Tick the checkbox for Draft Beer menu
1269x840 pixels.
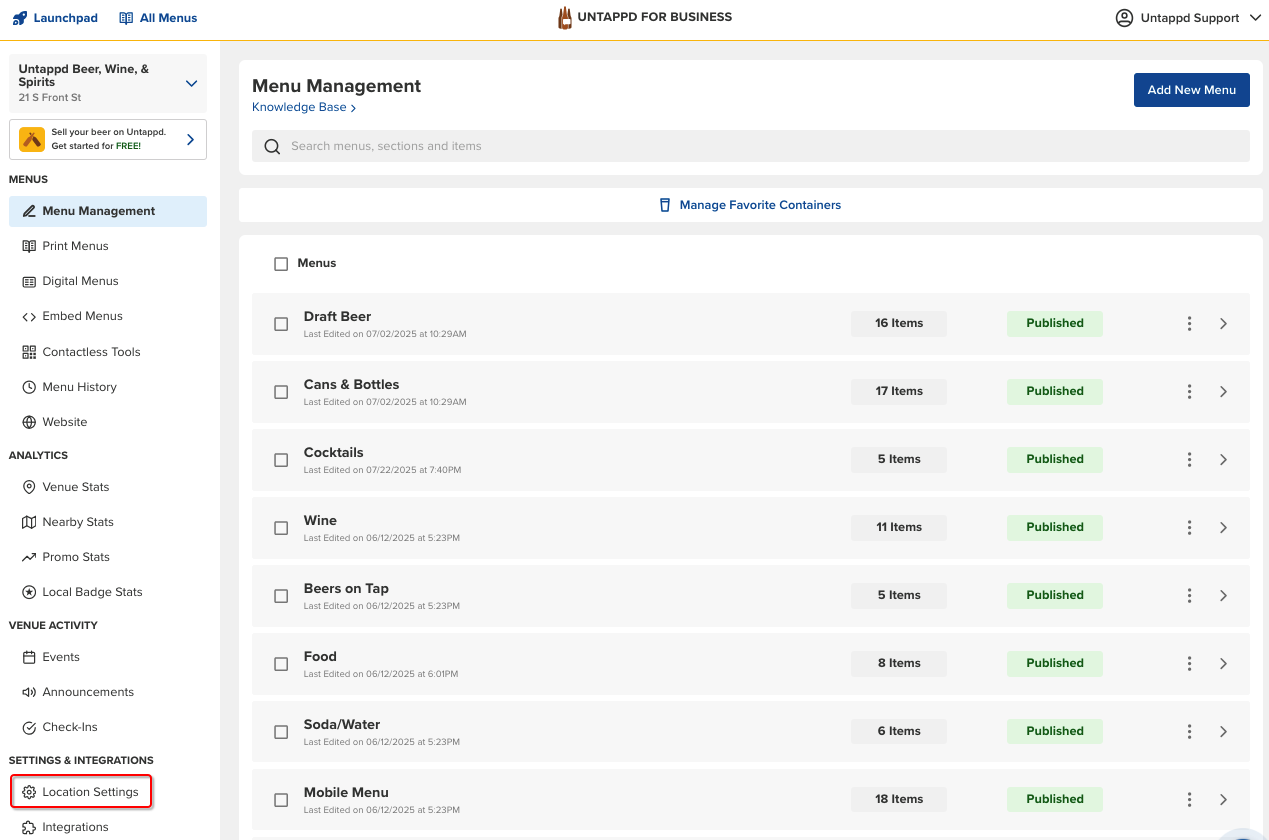pos(281,324)
